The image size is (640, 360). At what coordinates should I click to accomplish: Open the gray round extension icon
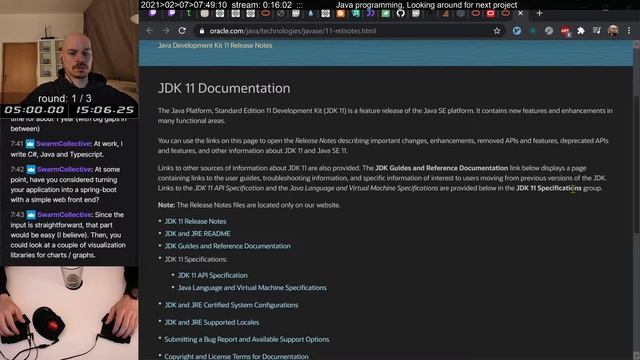[549, 31]
